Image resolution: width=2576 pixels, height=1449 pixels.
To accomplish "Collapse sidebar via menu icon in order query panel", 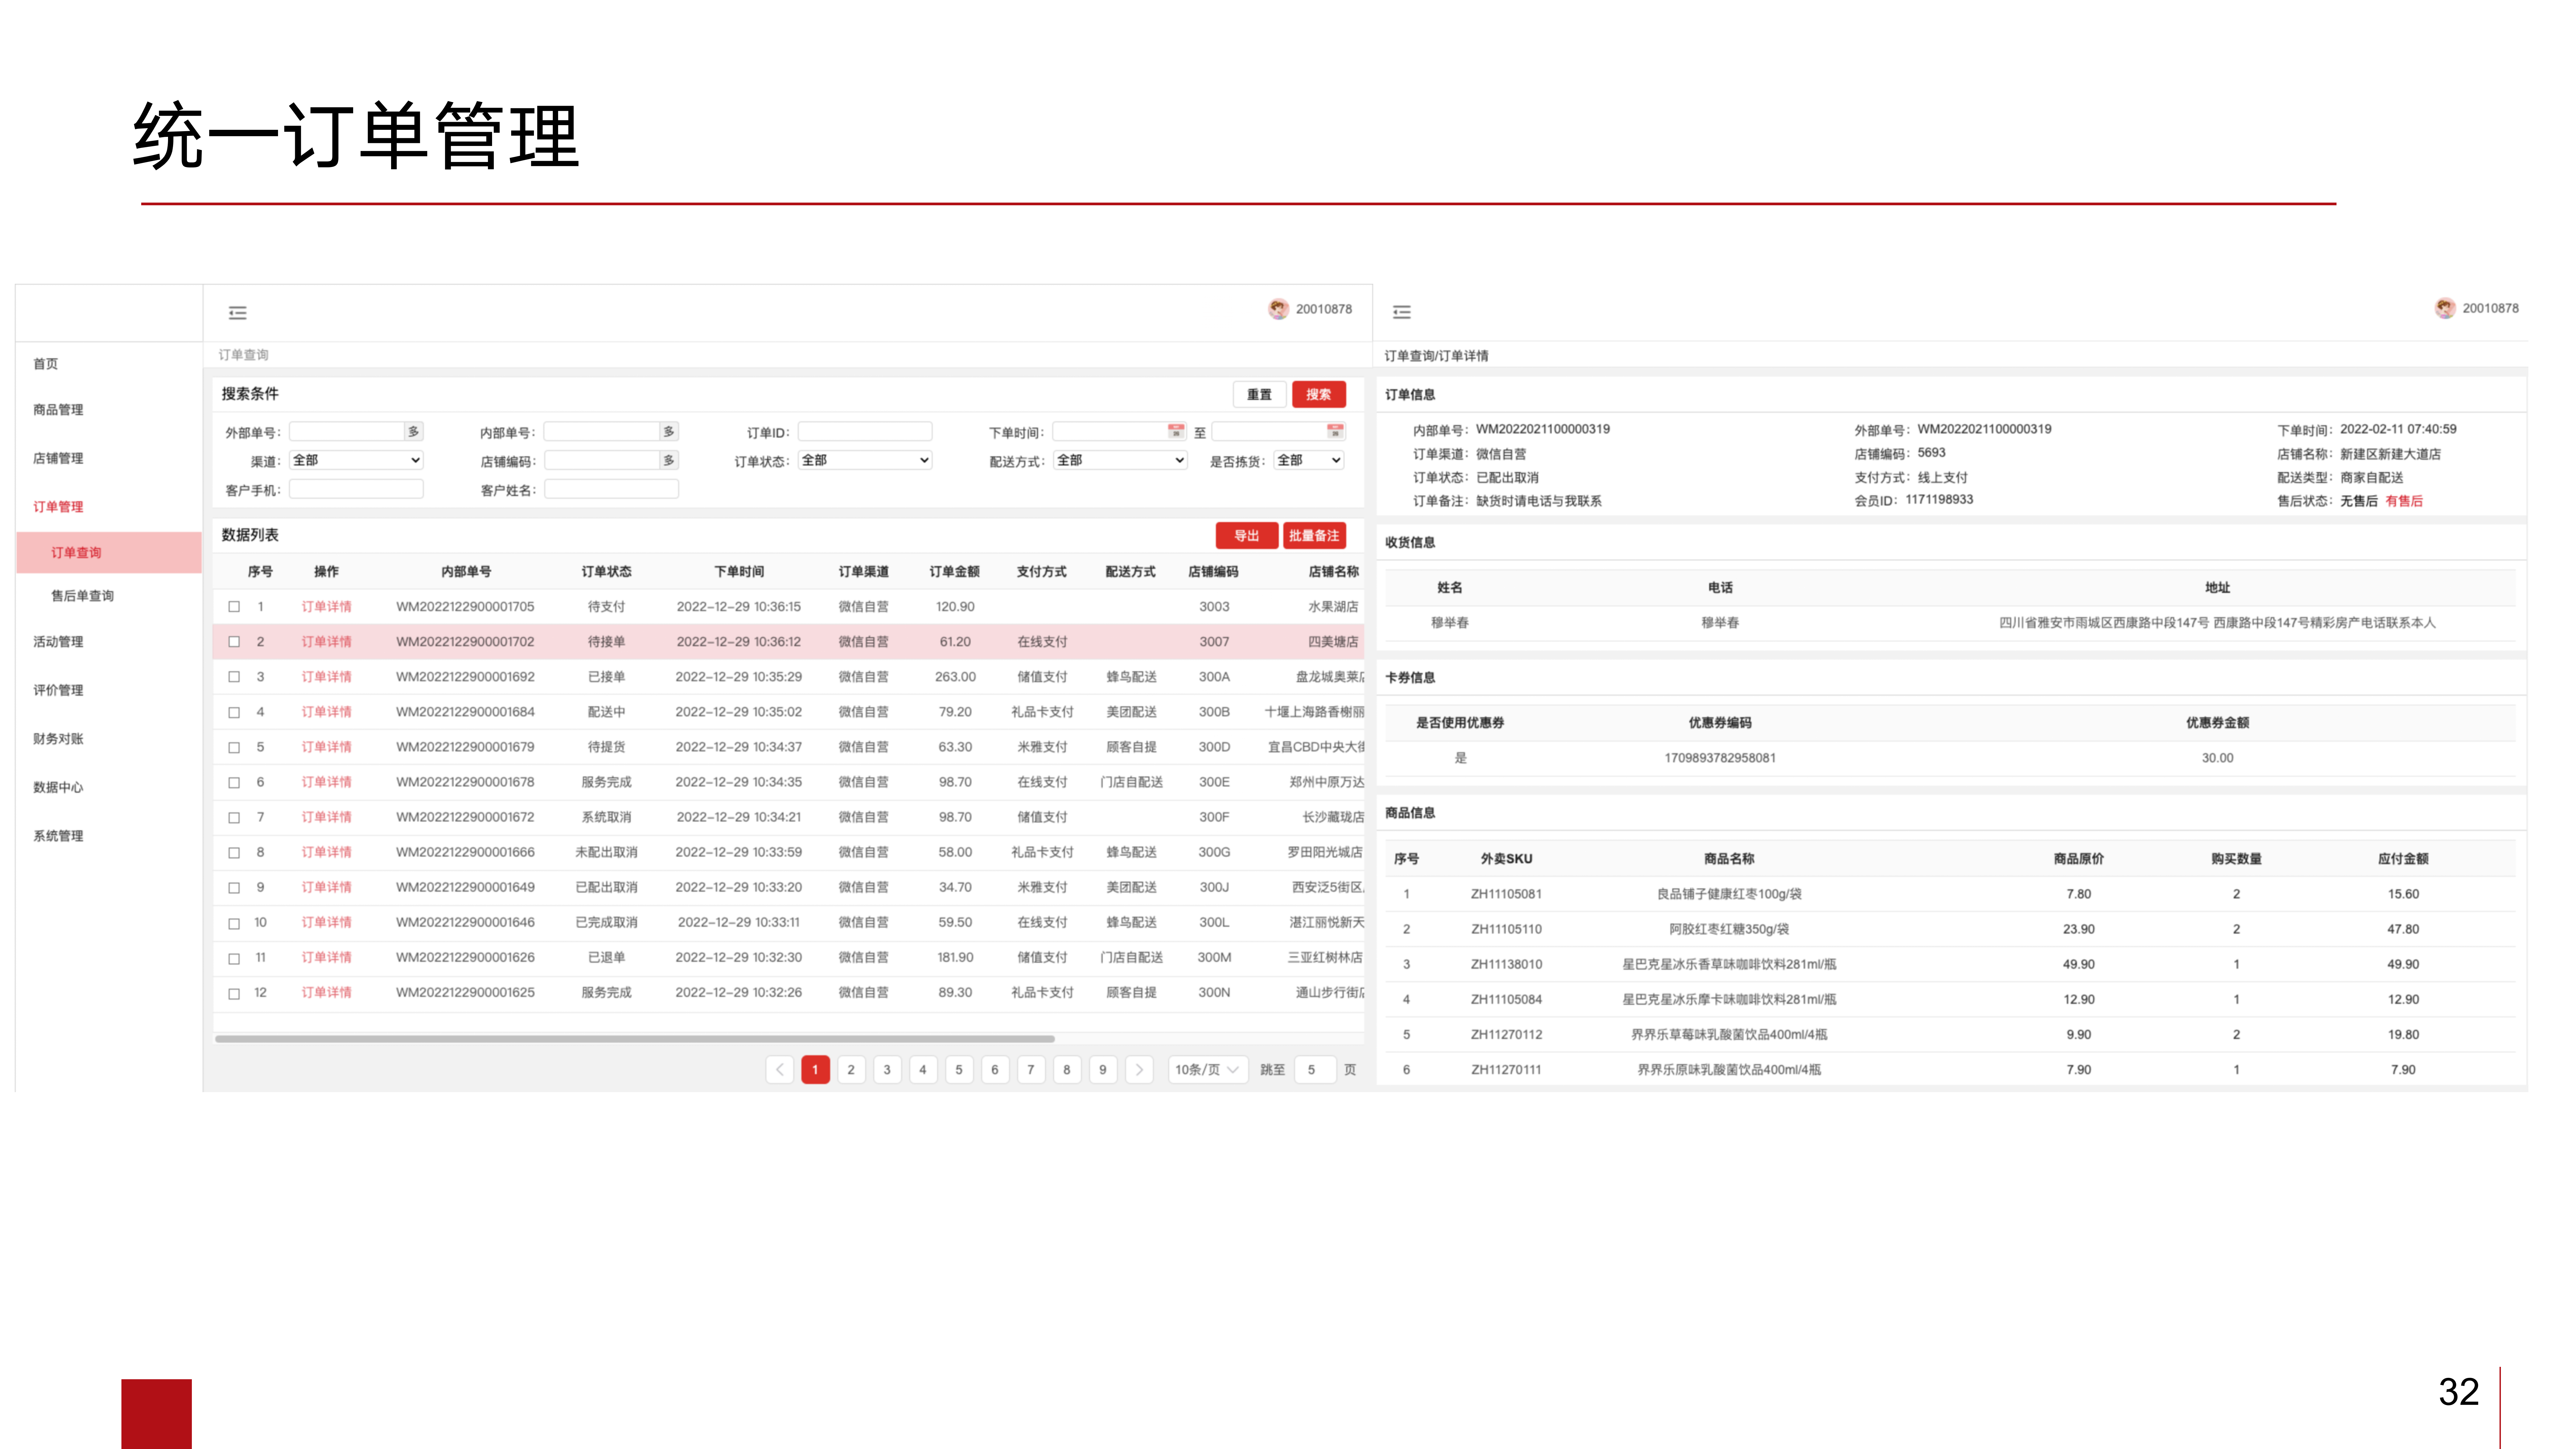I will [237, 313].
